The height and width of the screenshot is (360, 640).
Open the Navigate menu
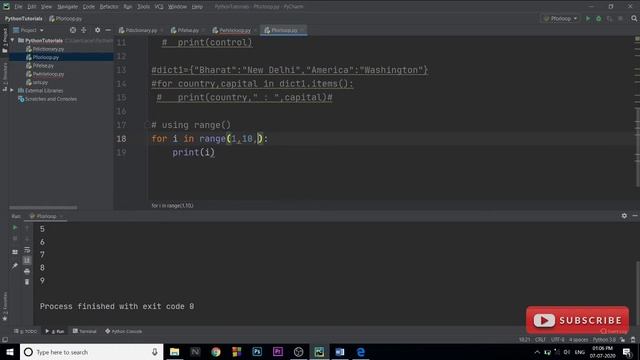67,7
